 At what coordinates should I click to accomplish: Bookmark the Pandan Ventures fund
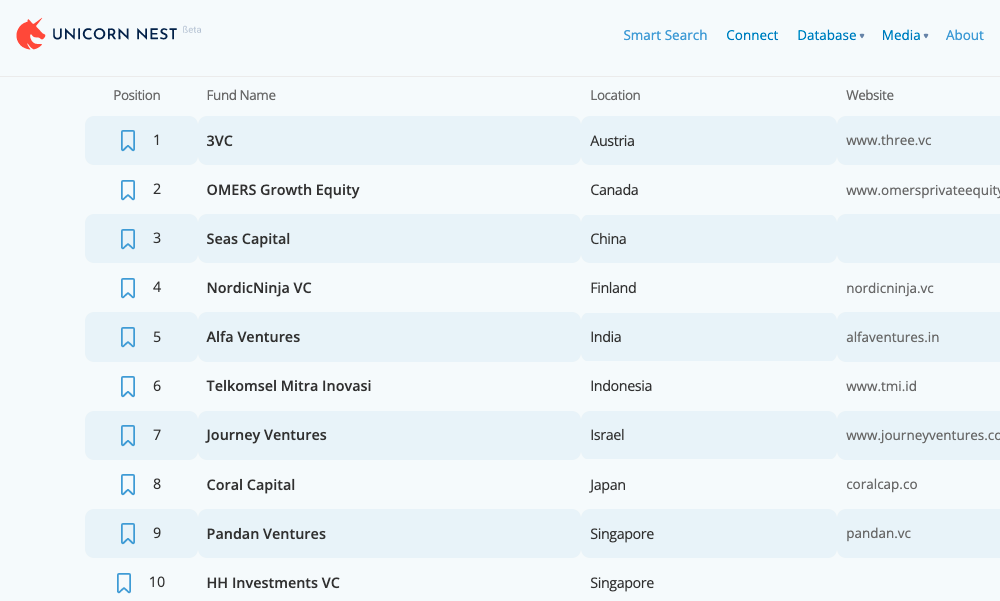click(128, 533)
